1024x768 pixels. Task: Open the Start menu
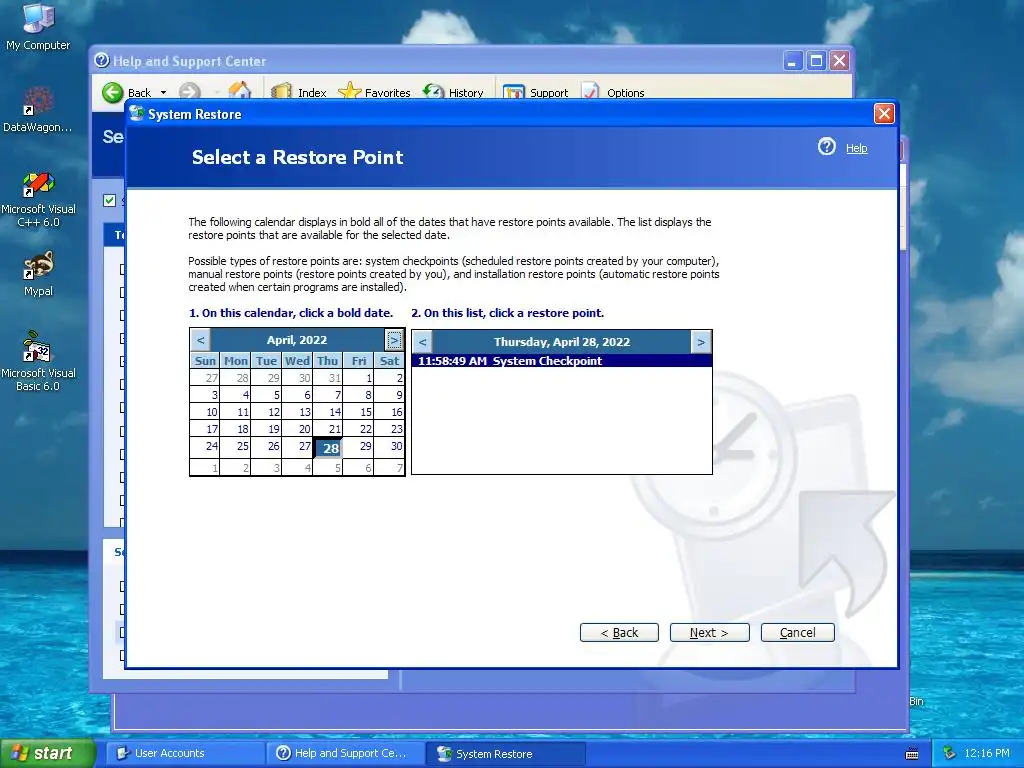tap(47, 753)
